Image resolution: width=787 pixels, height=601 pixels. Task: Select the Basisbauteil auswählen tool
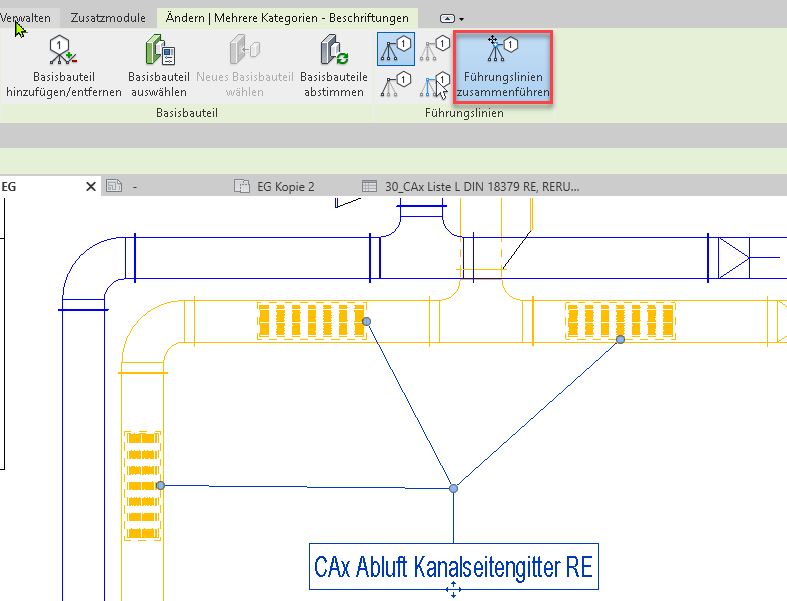click(x=158, y=52)
